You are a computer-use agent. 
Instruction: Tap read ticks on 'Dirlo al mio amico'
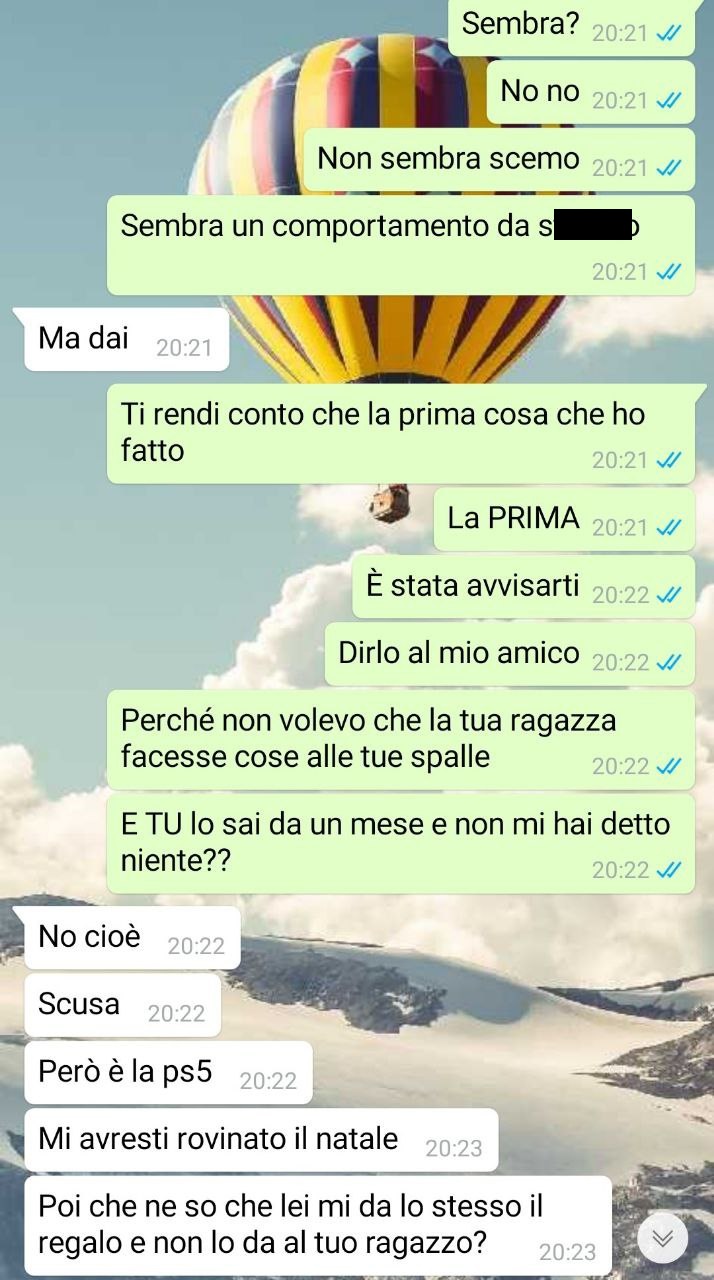pyautogui.click(x=668, y=662)
